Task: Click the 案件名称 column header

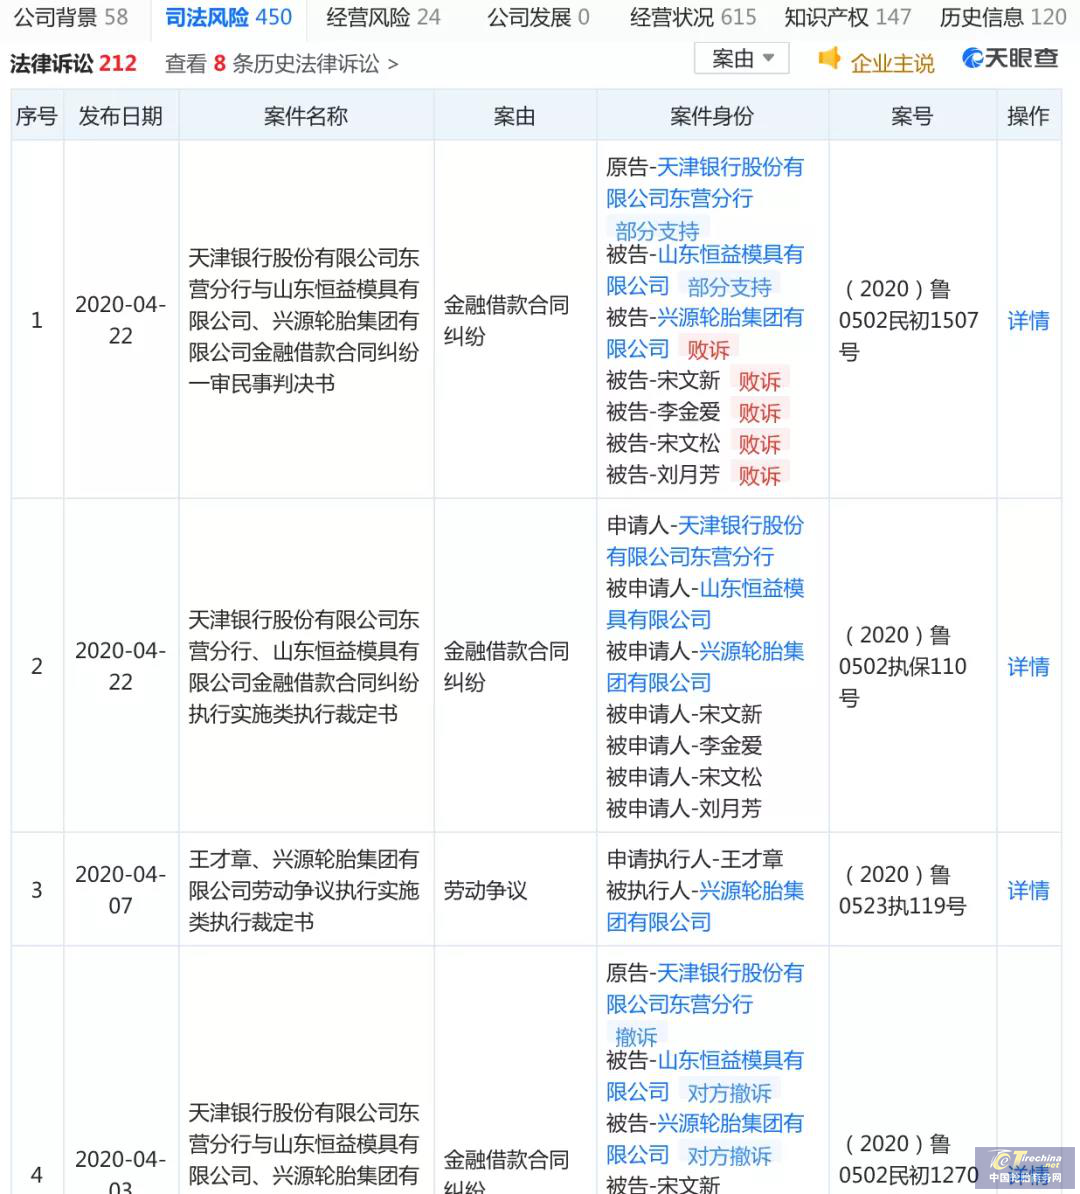Action: pos(306,116)
